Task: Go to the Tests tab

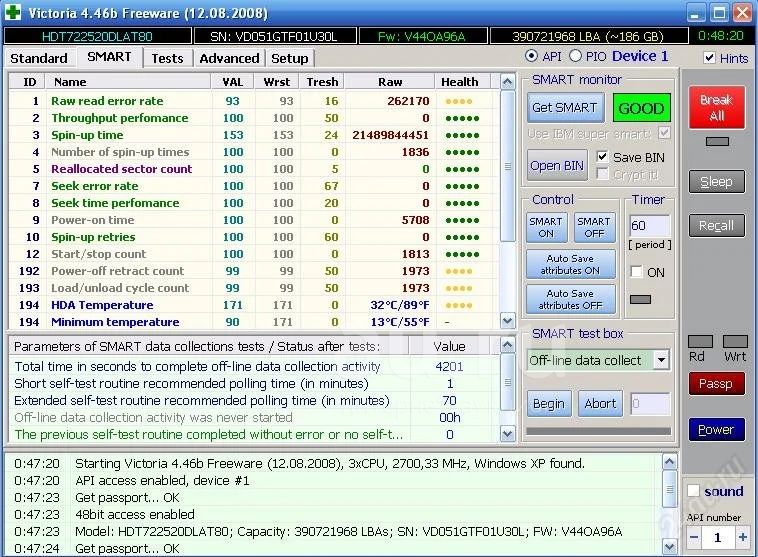Action: (x=167, y=59)
